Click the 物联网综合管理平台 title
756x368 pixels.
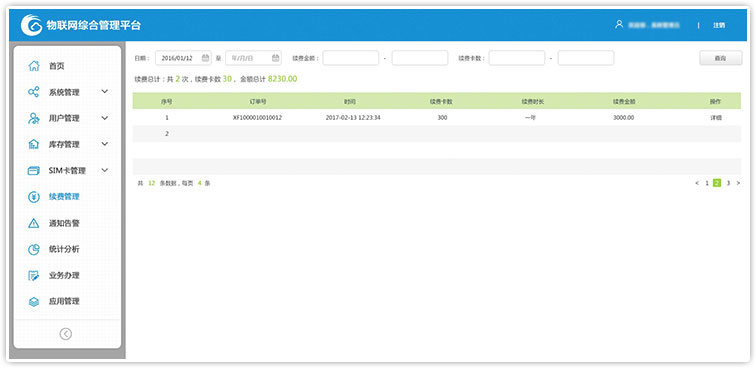click(x=94, y=26)
